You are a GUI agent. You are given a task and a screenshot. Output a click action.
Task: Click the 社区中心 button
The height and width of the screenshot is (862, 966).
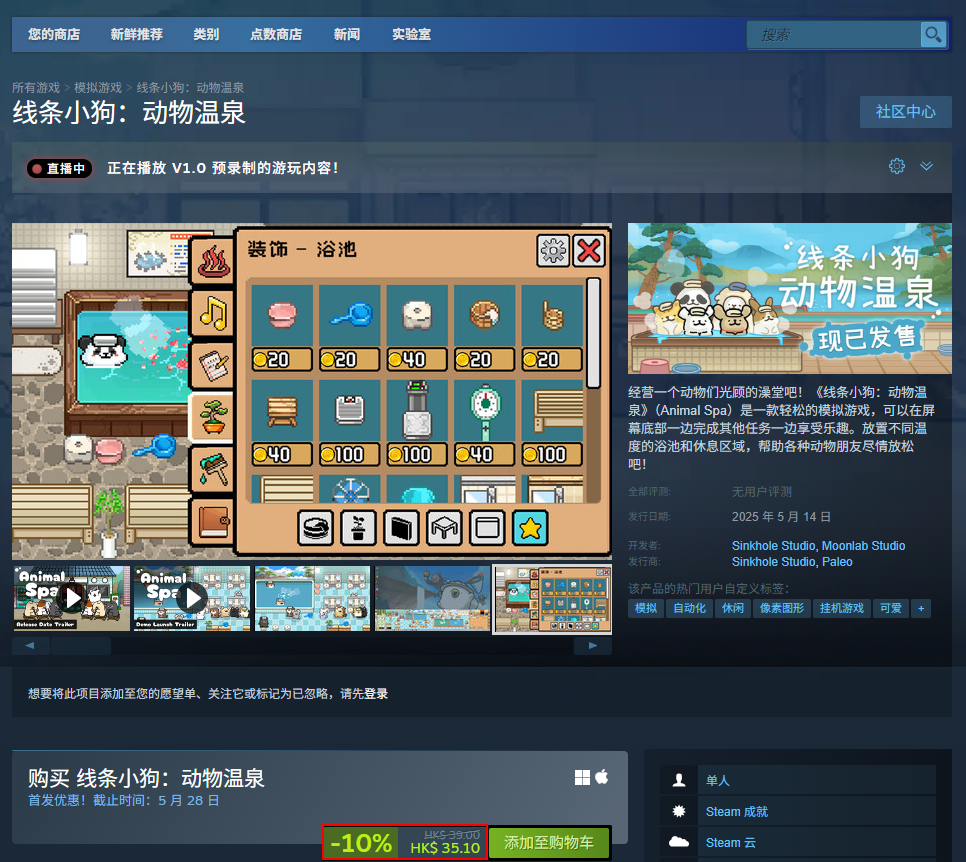(x=904, y=112)
